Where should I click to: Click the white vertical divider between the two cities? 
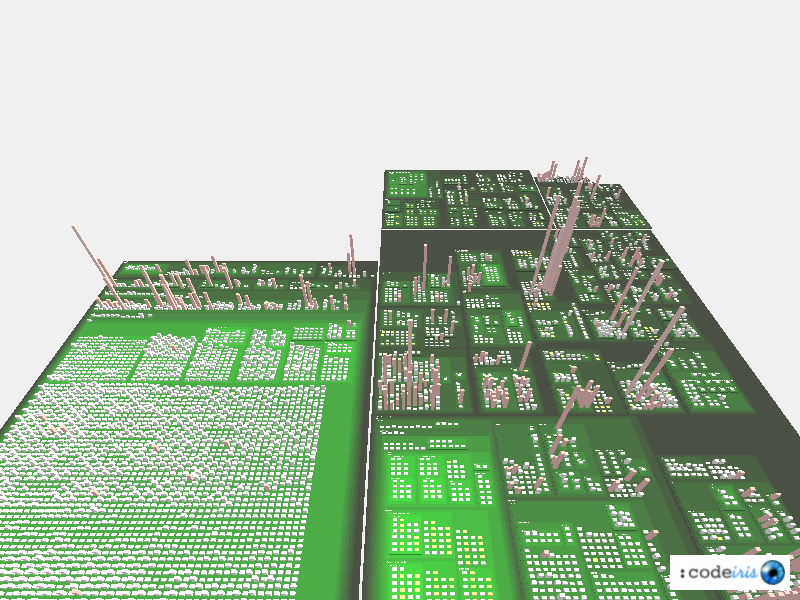[367, 480]
